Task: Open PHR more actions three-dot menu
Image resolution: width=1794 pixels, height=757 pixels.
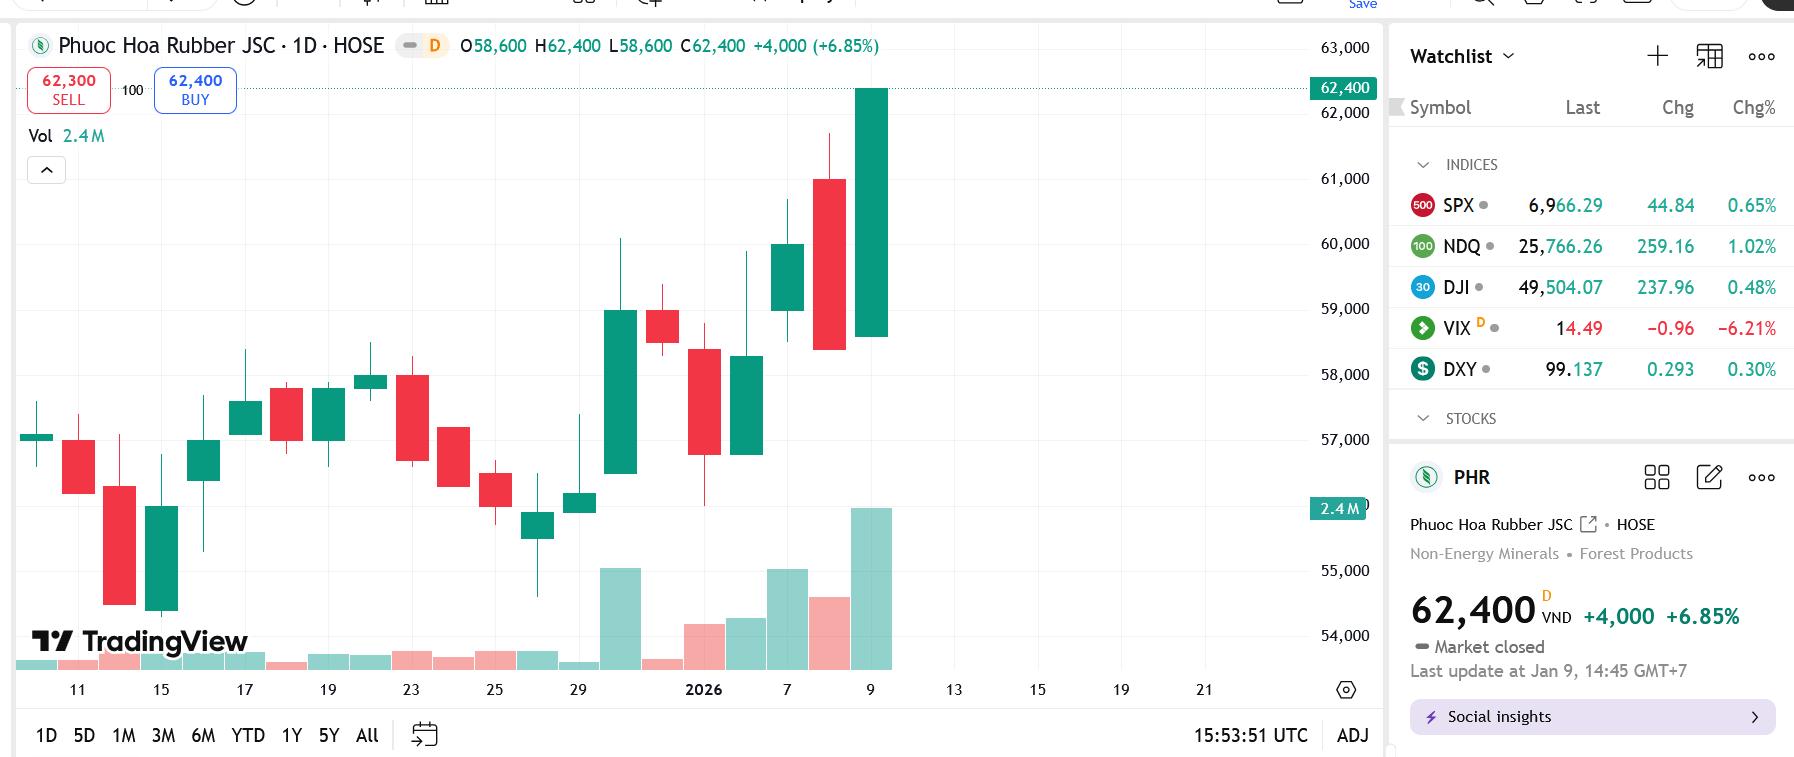Action: pyautogui.click(x=1761, y=478)
